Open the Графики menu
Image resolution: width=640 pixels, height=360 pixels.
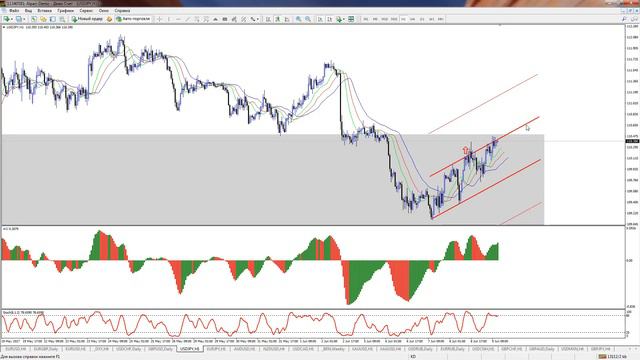[x=65, y=11]
